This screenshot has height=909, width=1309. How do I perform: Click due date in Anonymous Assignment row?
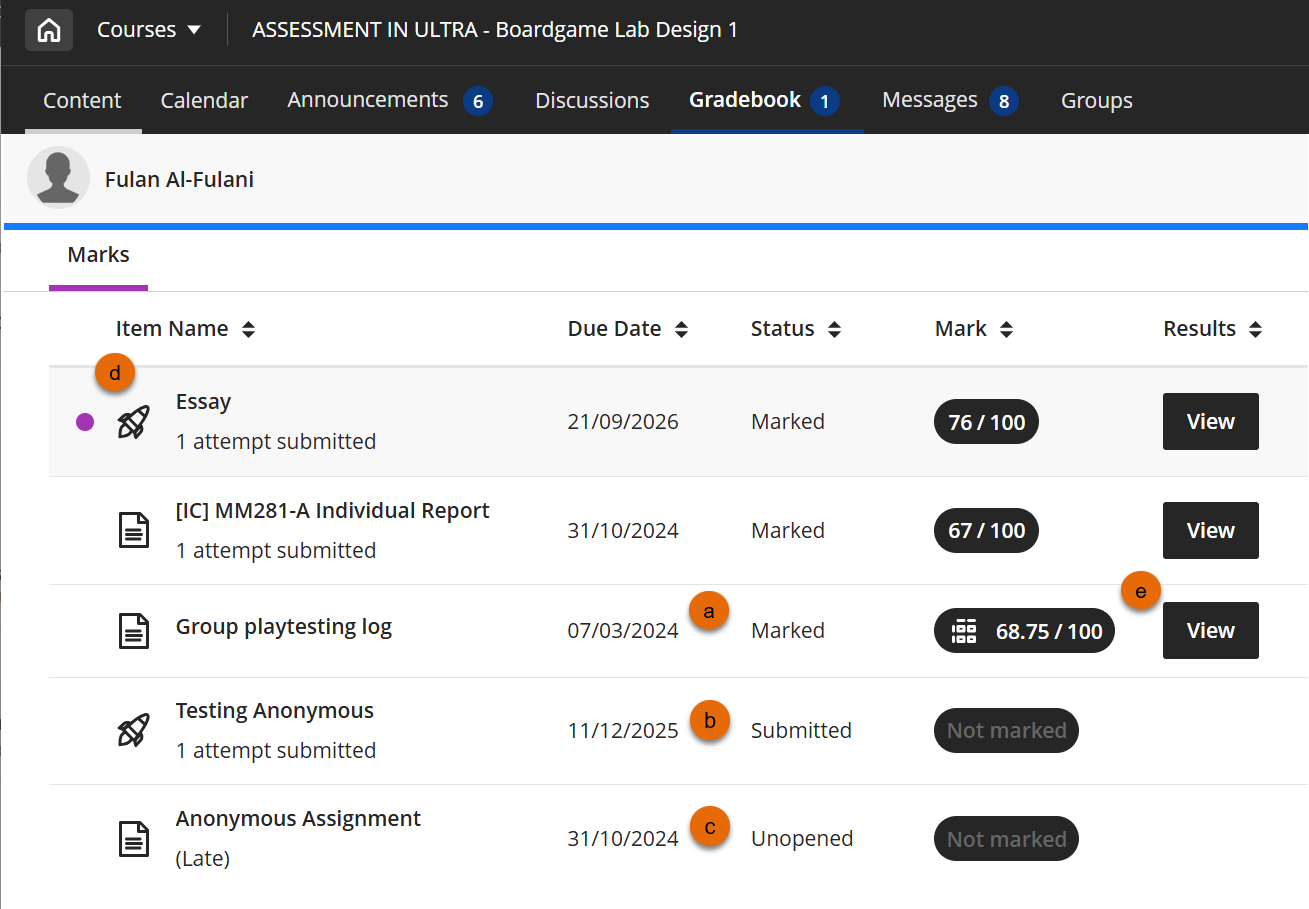[x=623, y=839]
